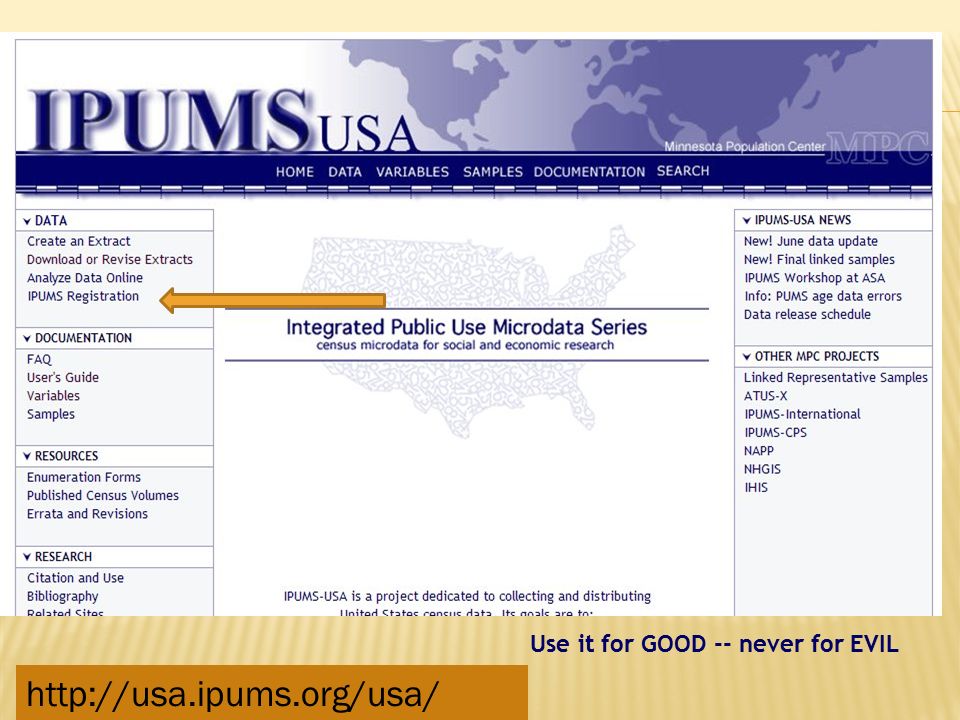Click Download or Revise Extracts

coord(110,260)
